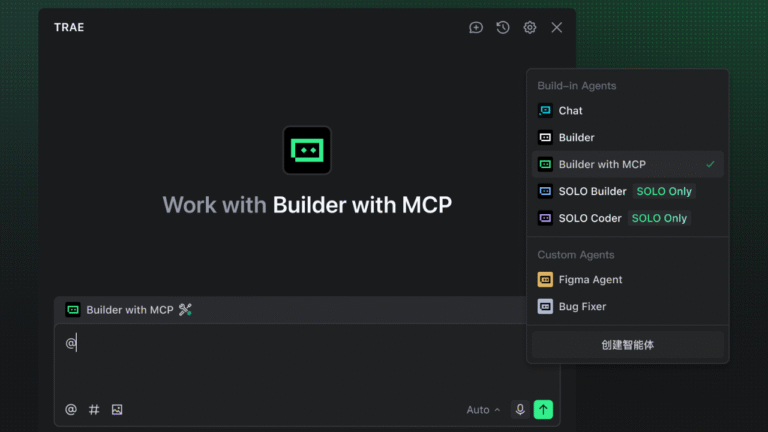The image size is (768, 432).
Task: Select the SOLO Coder agent
Action: 627,218
